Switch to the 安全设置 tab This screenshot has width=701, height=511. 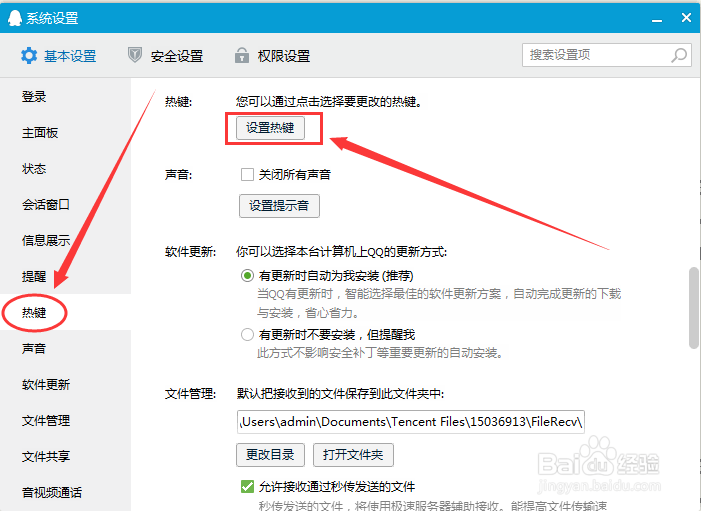[165, 56]
